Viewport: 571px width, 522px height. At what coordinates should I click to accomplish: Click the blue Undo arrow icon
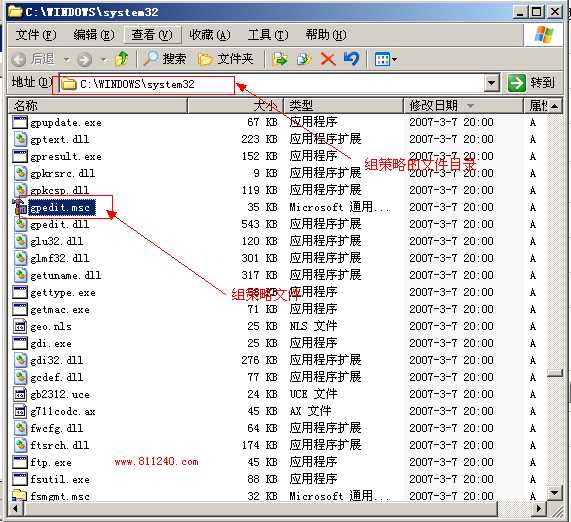coord(352,59)
